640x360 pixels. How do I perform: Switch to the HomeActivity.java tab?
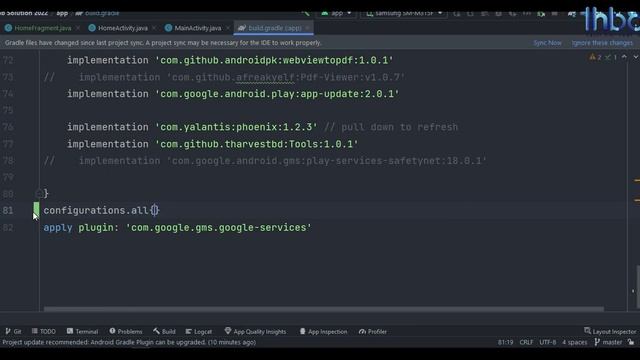[x=122, y=28]
